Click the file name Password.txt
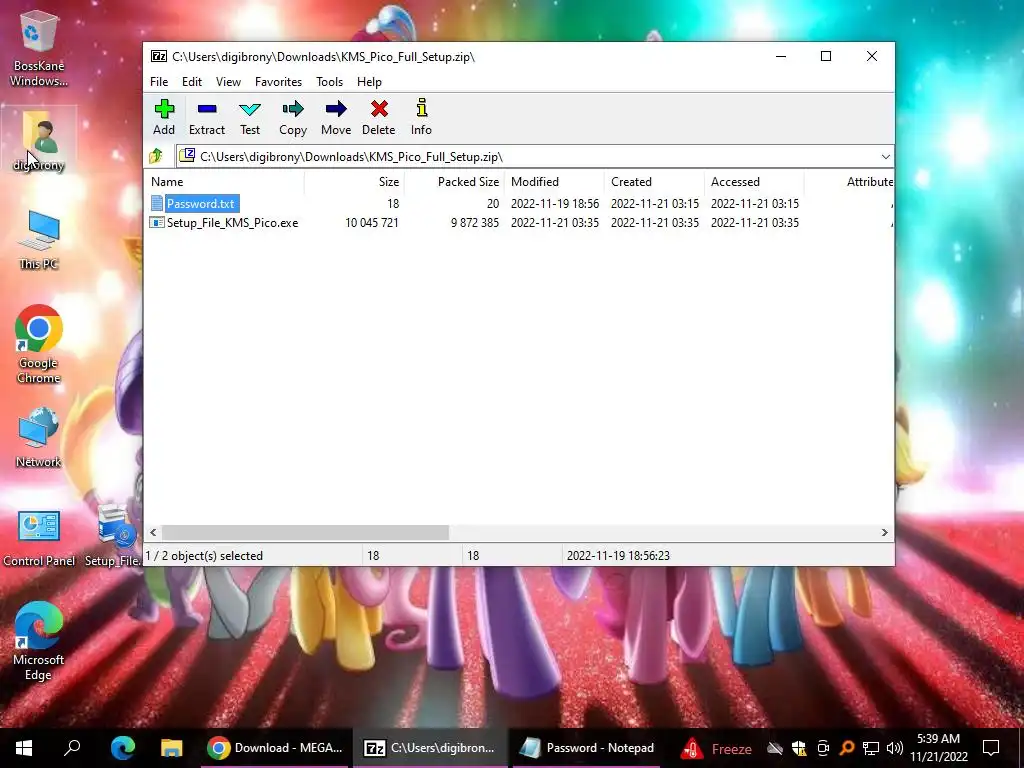1024x768 pixels. pyautogui.click(x=200, y=204)
